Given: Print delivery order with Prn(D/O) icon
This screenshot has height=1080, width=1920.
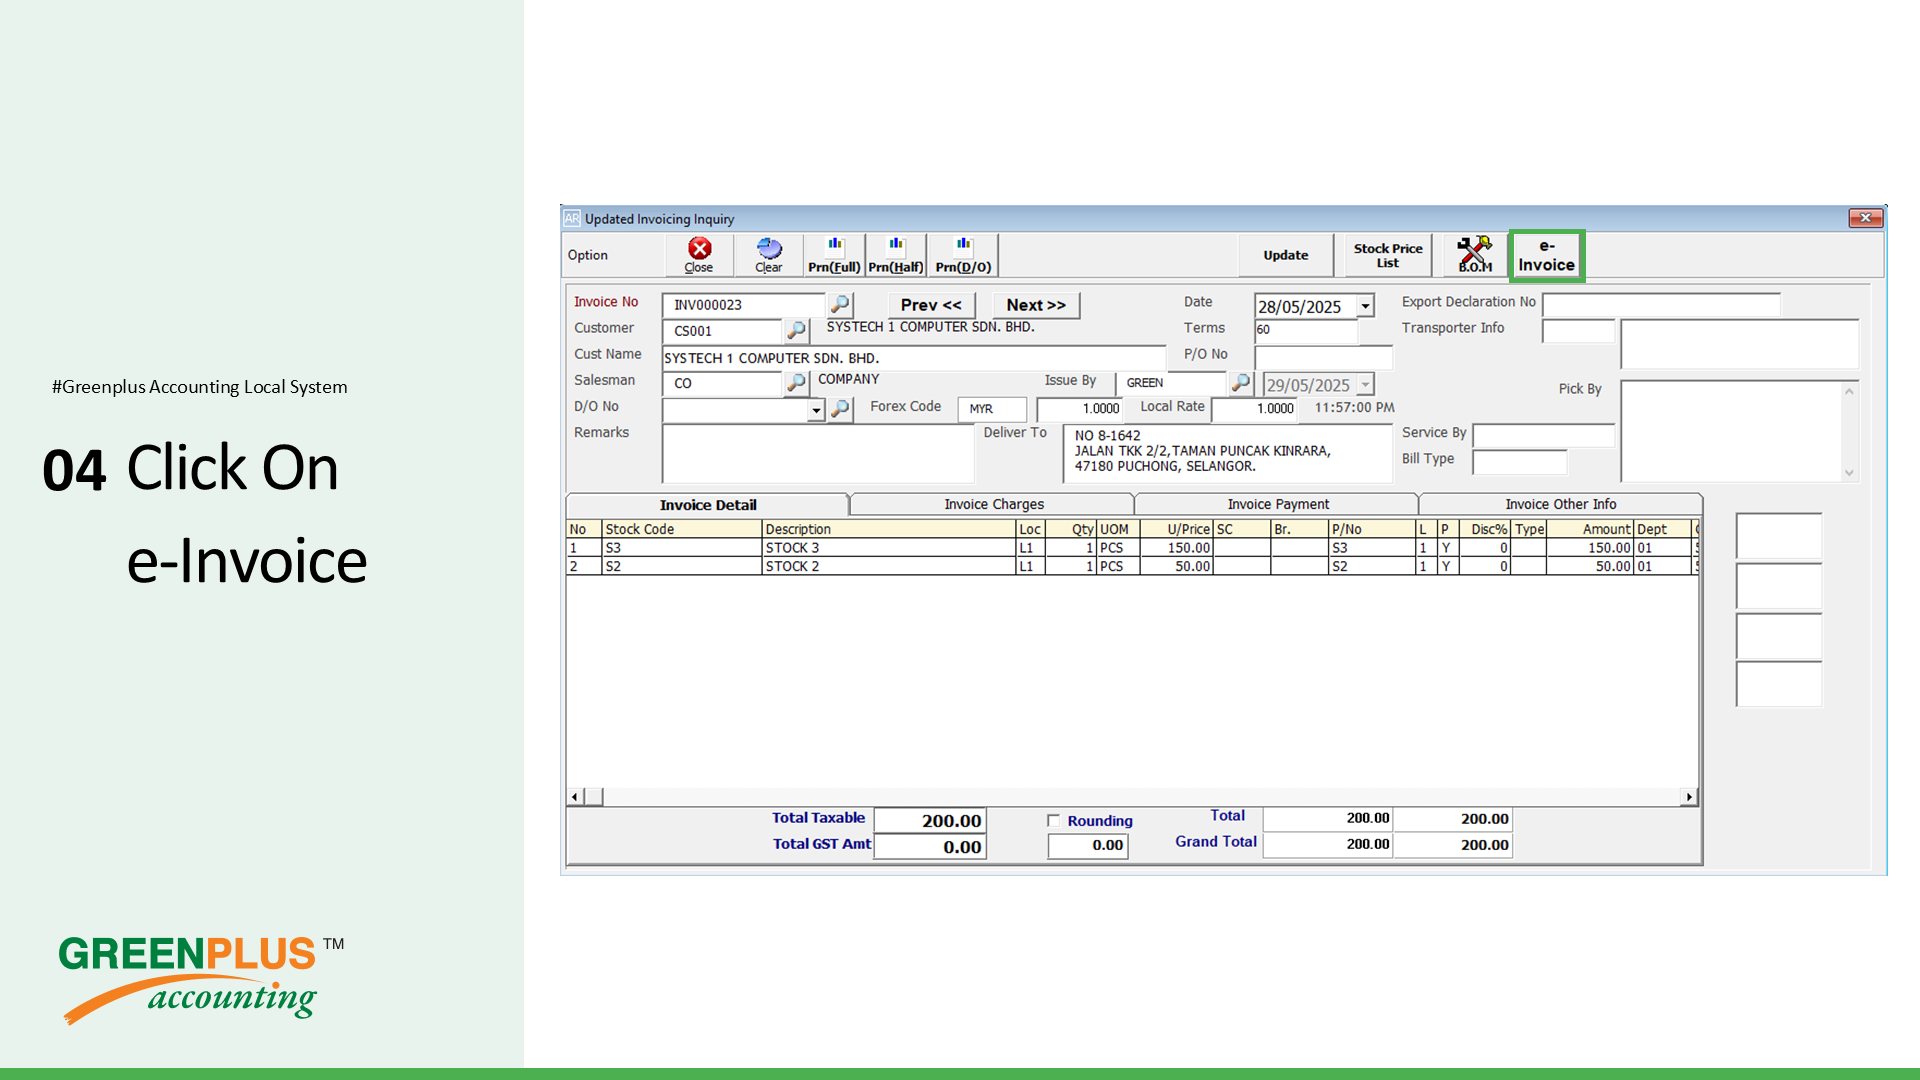Looking at the screenshot, I should pyautogui.click(x=963, y=255).
